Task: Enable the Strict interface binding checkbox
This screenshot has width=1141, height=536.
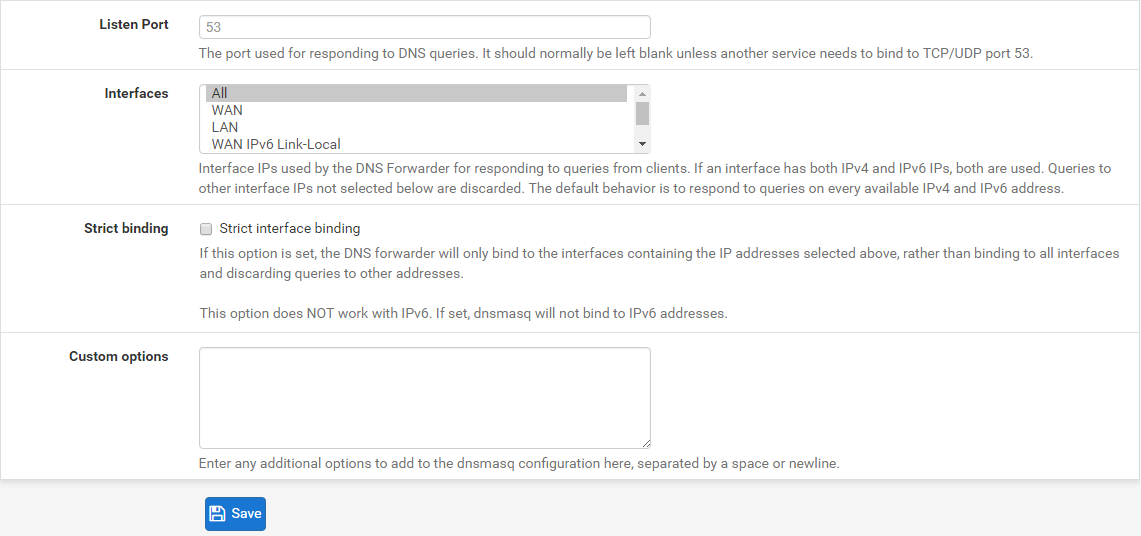Action: pos(206,229)
